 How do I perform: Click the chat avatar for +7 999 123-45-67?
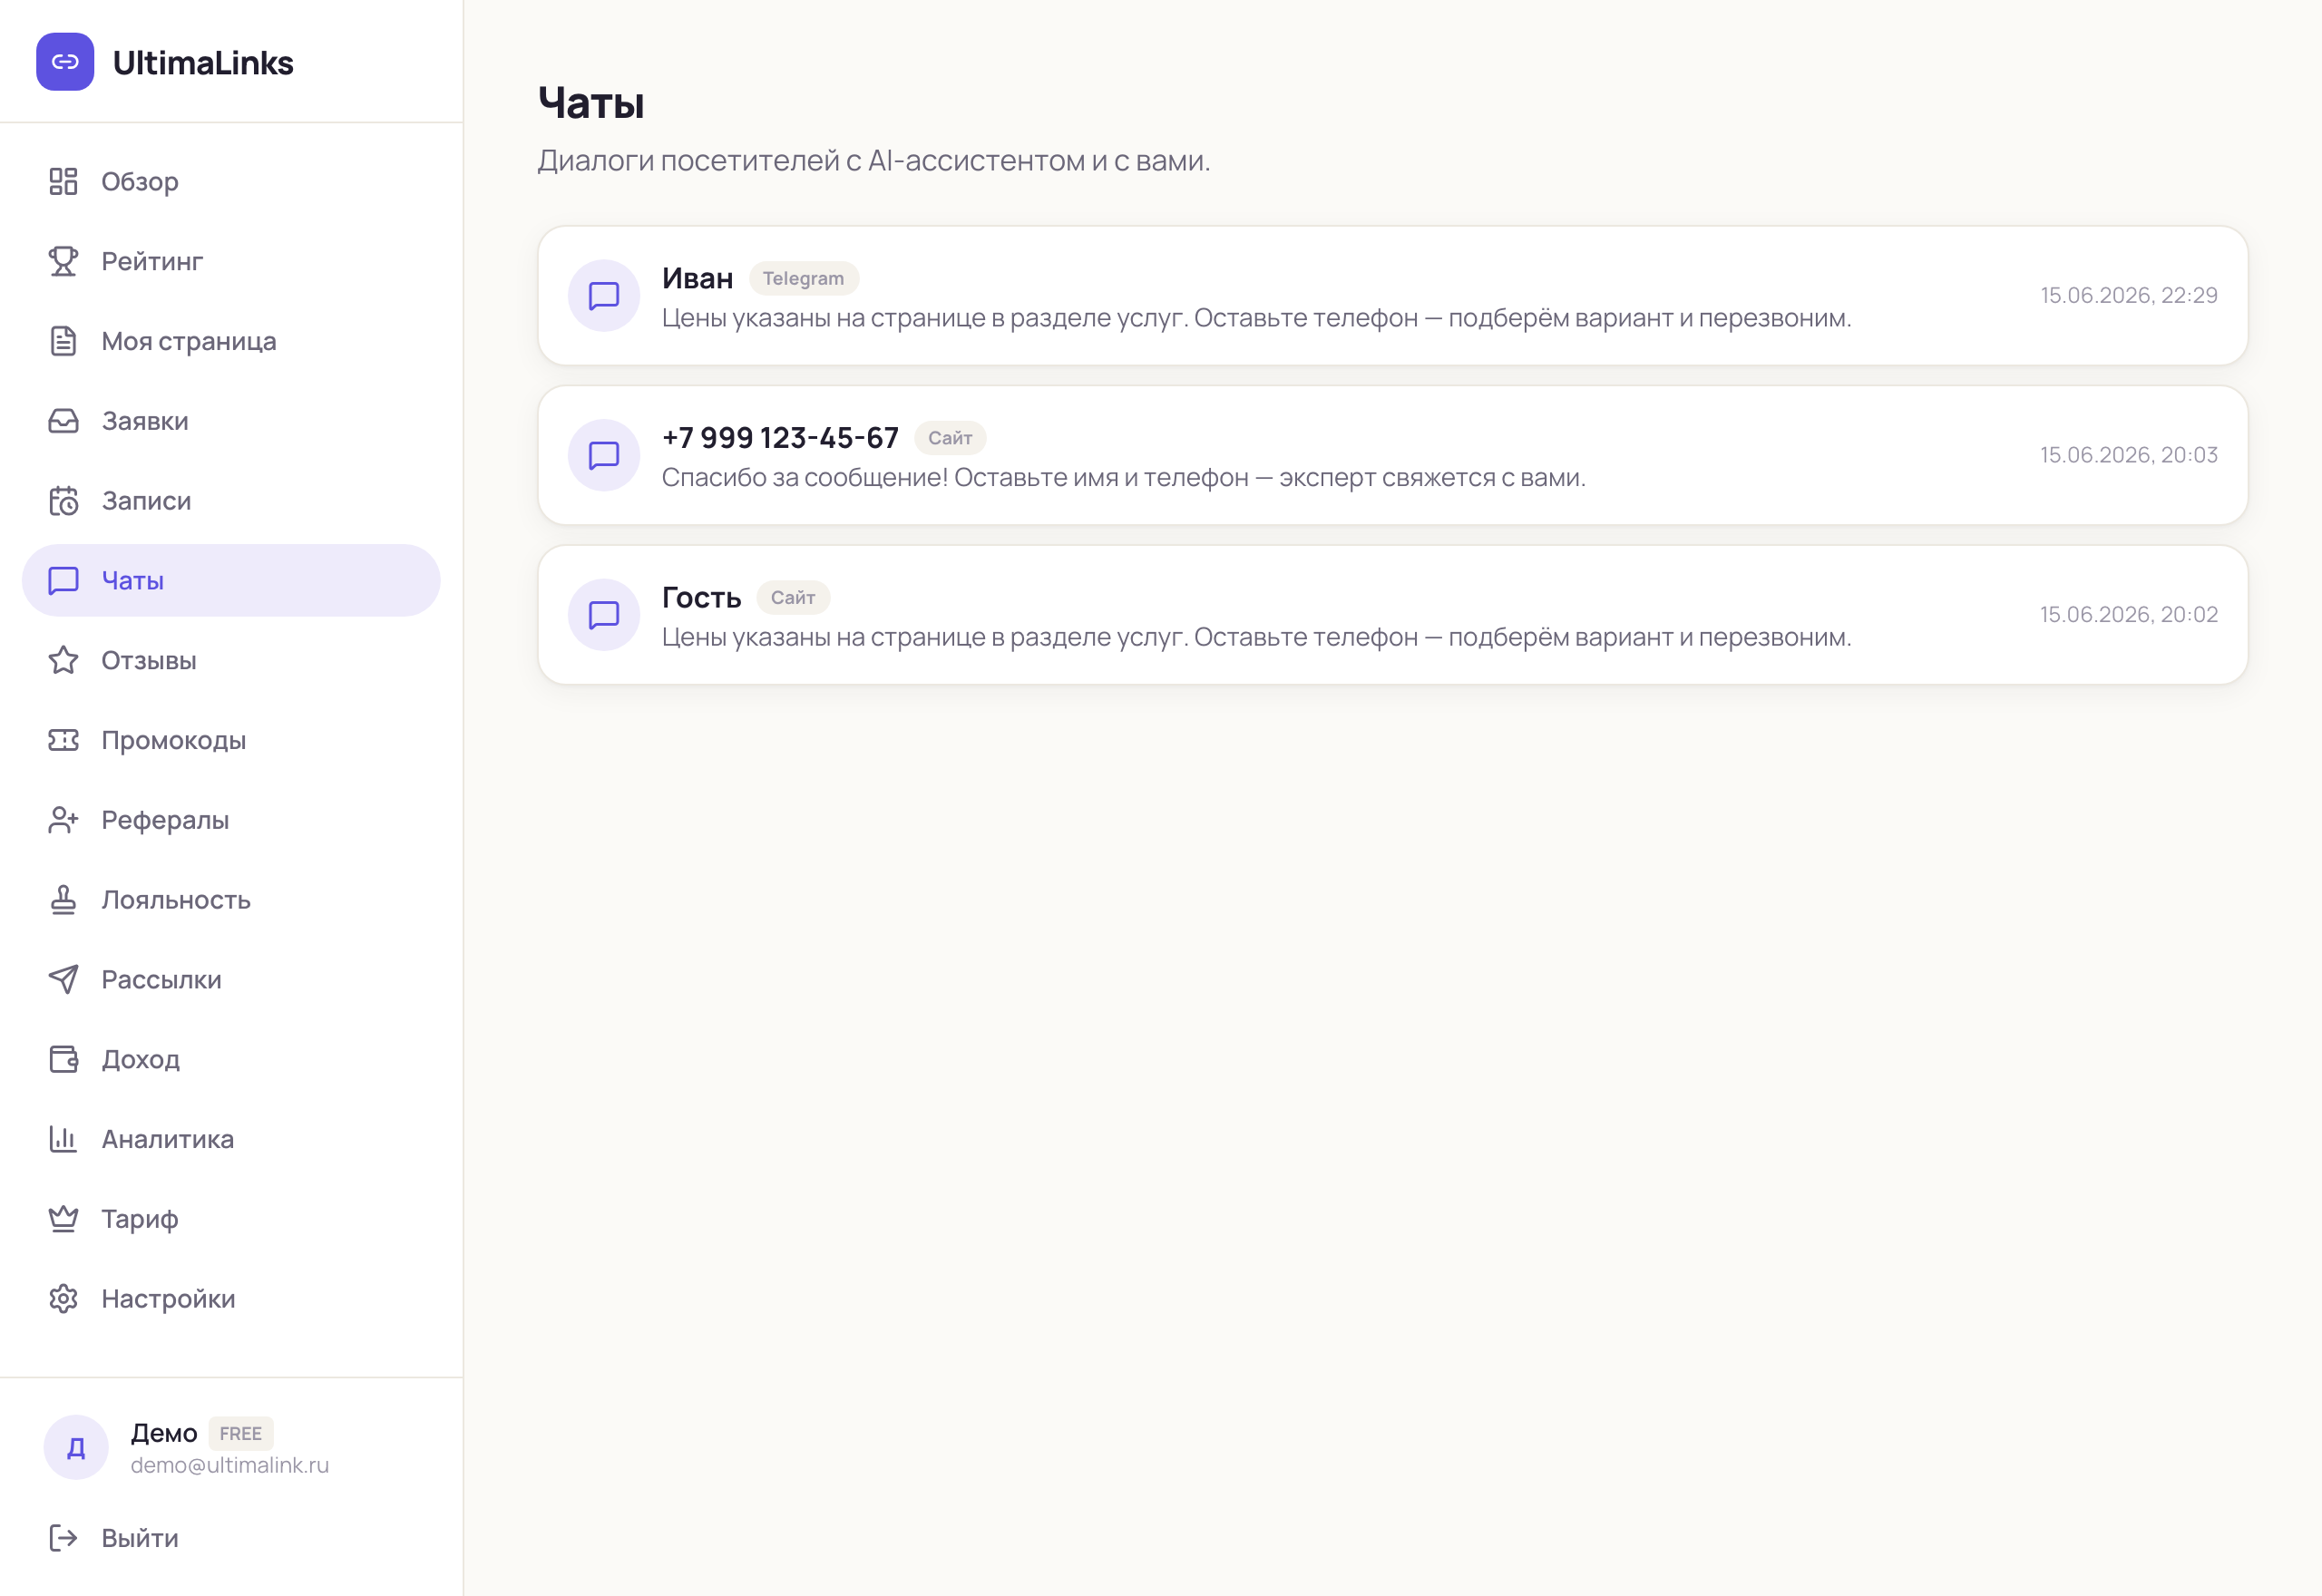tap(604, 455)
